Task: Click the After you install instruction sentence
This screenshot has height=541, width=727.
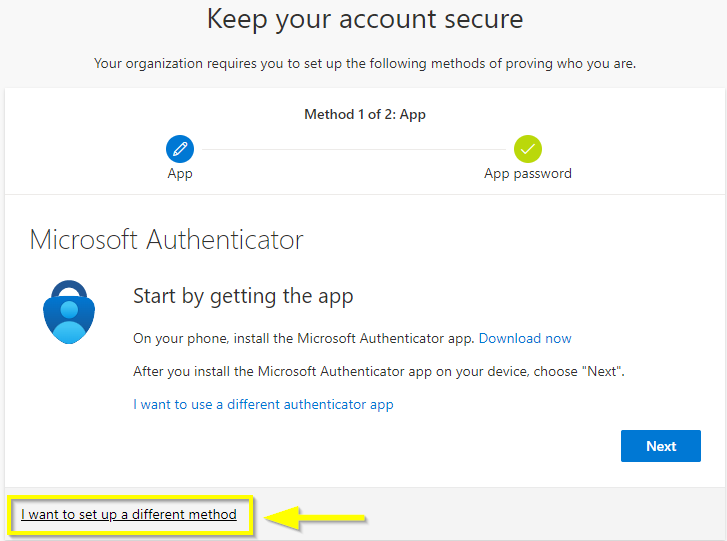Action: pos(379,371)
